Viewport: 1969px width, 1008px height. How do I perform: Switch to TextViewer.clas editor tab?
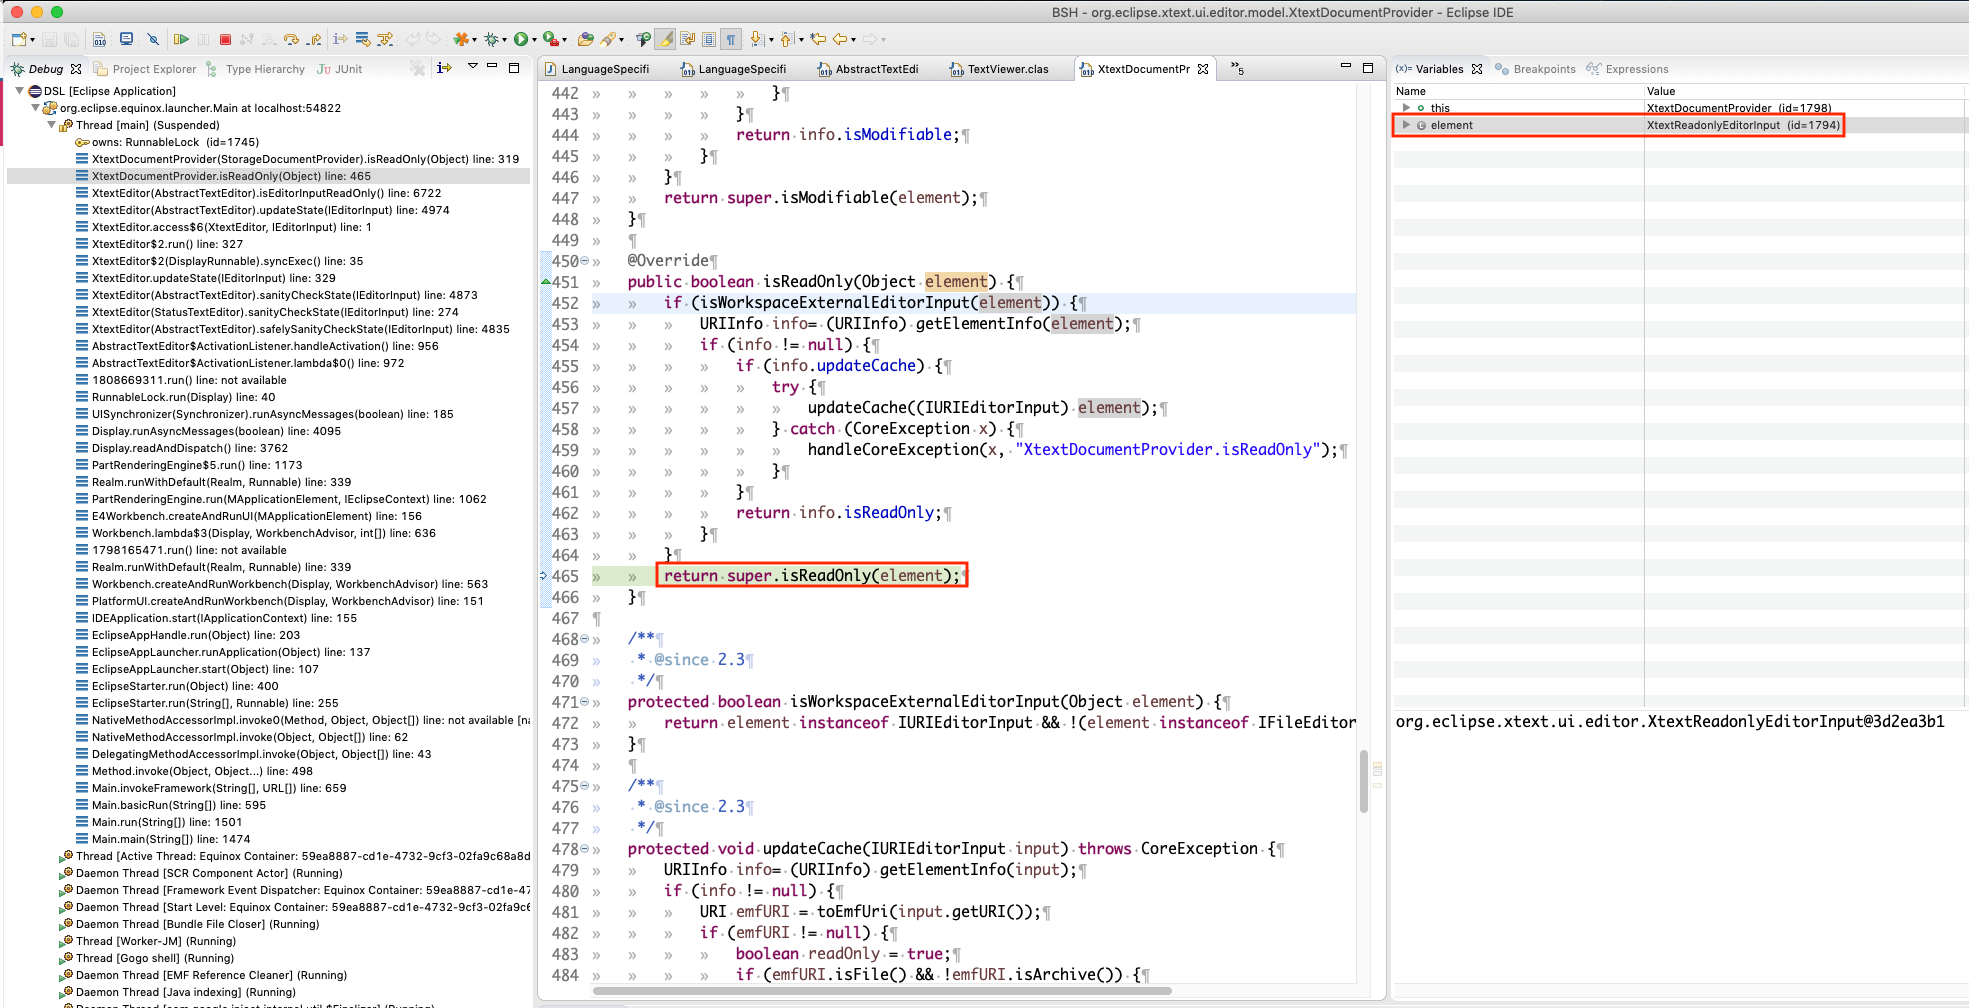coord(1000,69)
